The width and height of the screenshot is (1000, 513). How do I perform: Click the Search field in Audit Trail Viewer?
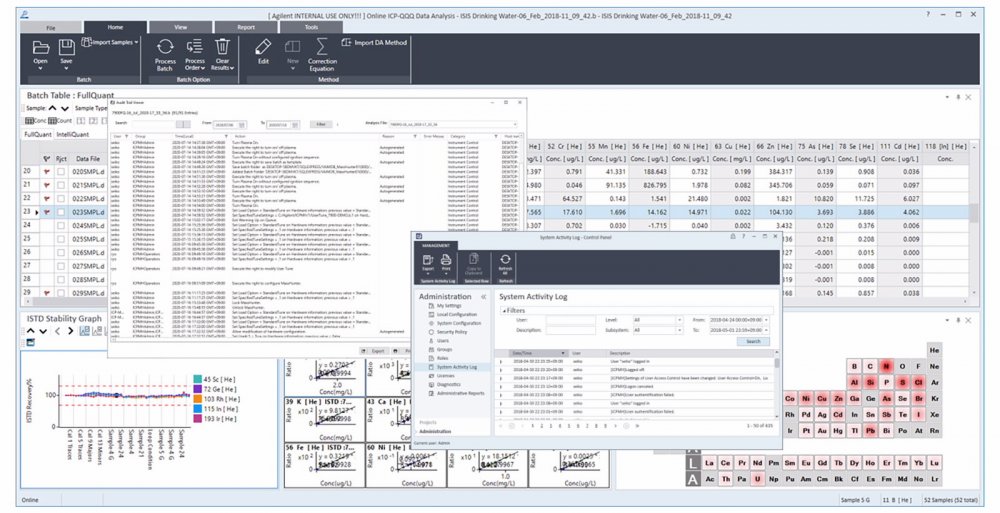click(154, 124)
